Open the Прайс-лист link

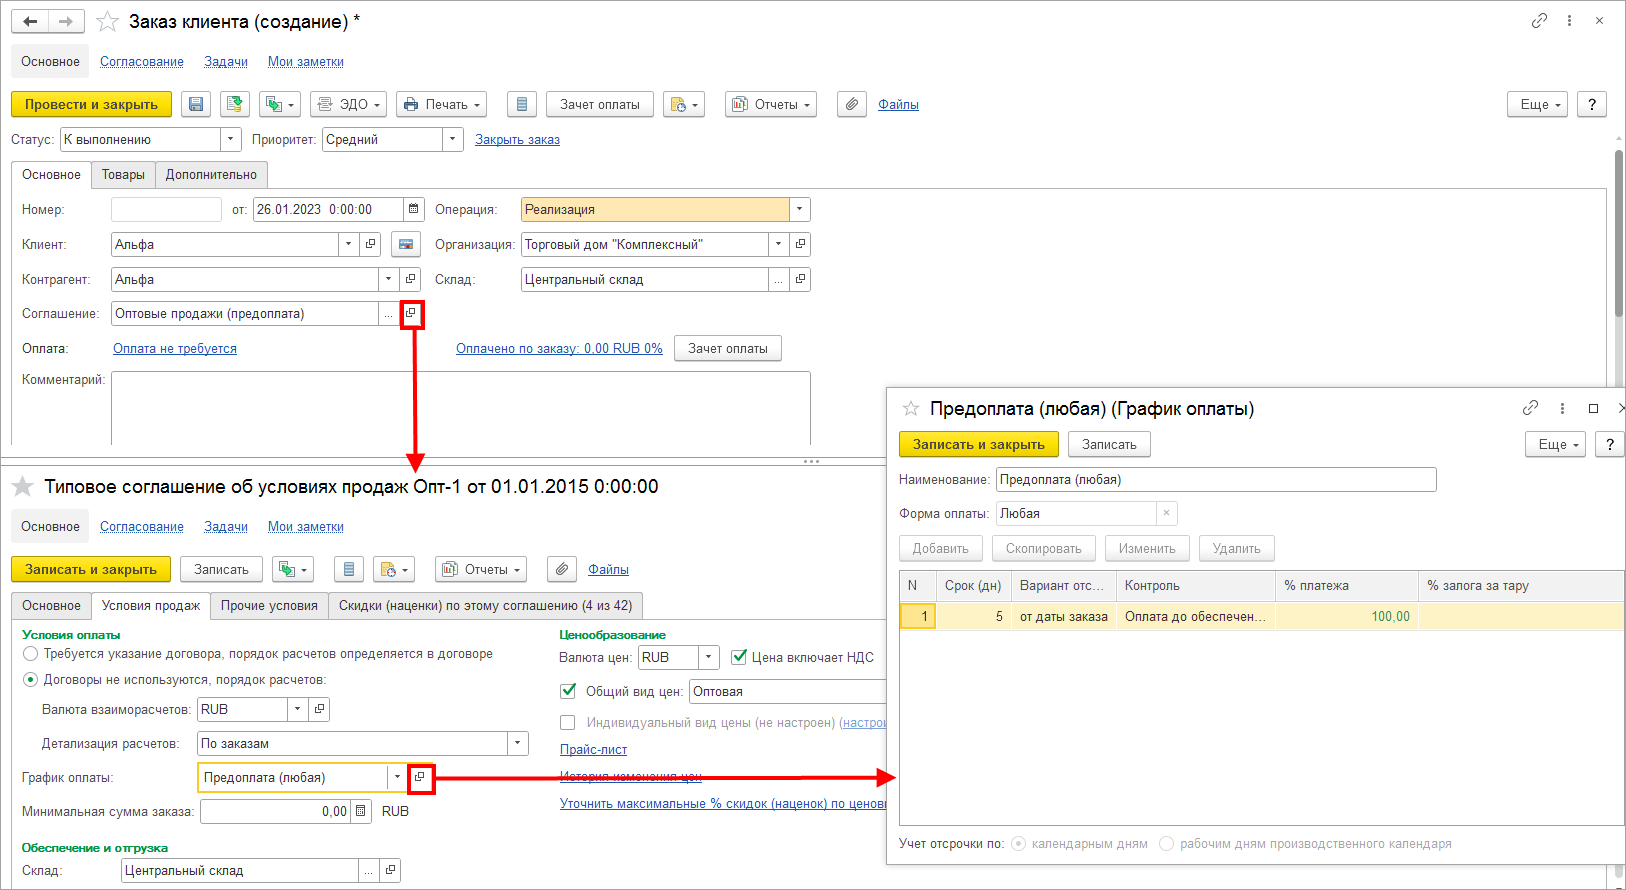(x=593, y=749)
